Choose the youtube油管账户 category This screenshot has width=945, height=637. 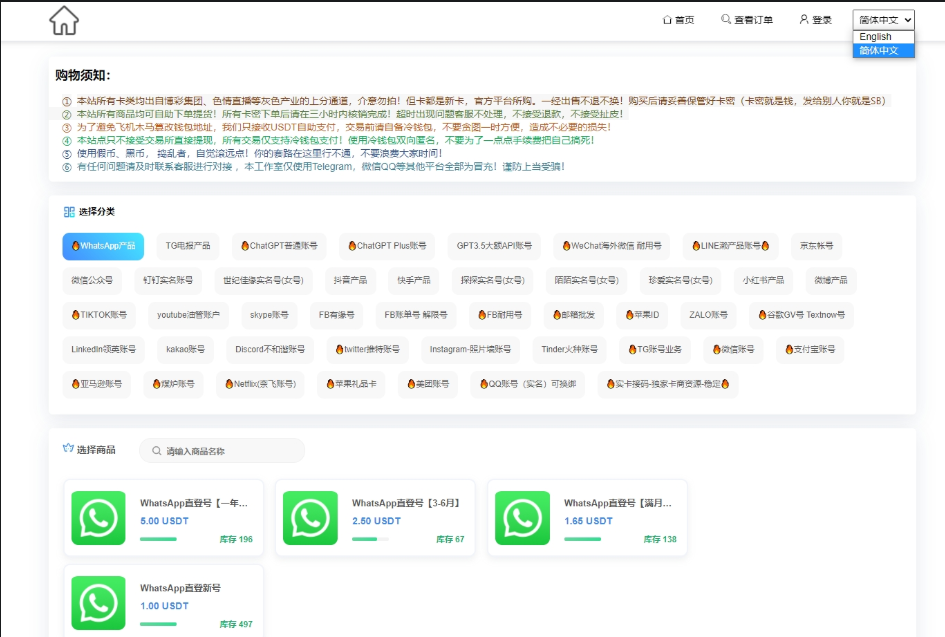189,315
